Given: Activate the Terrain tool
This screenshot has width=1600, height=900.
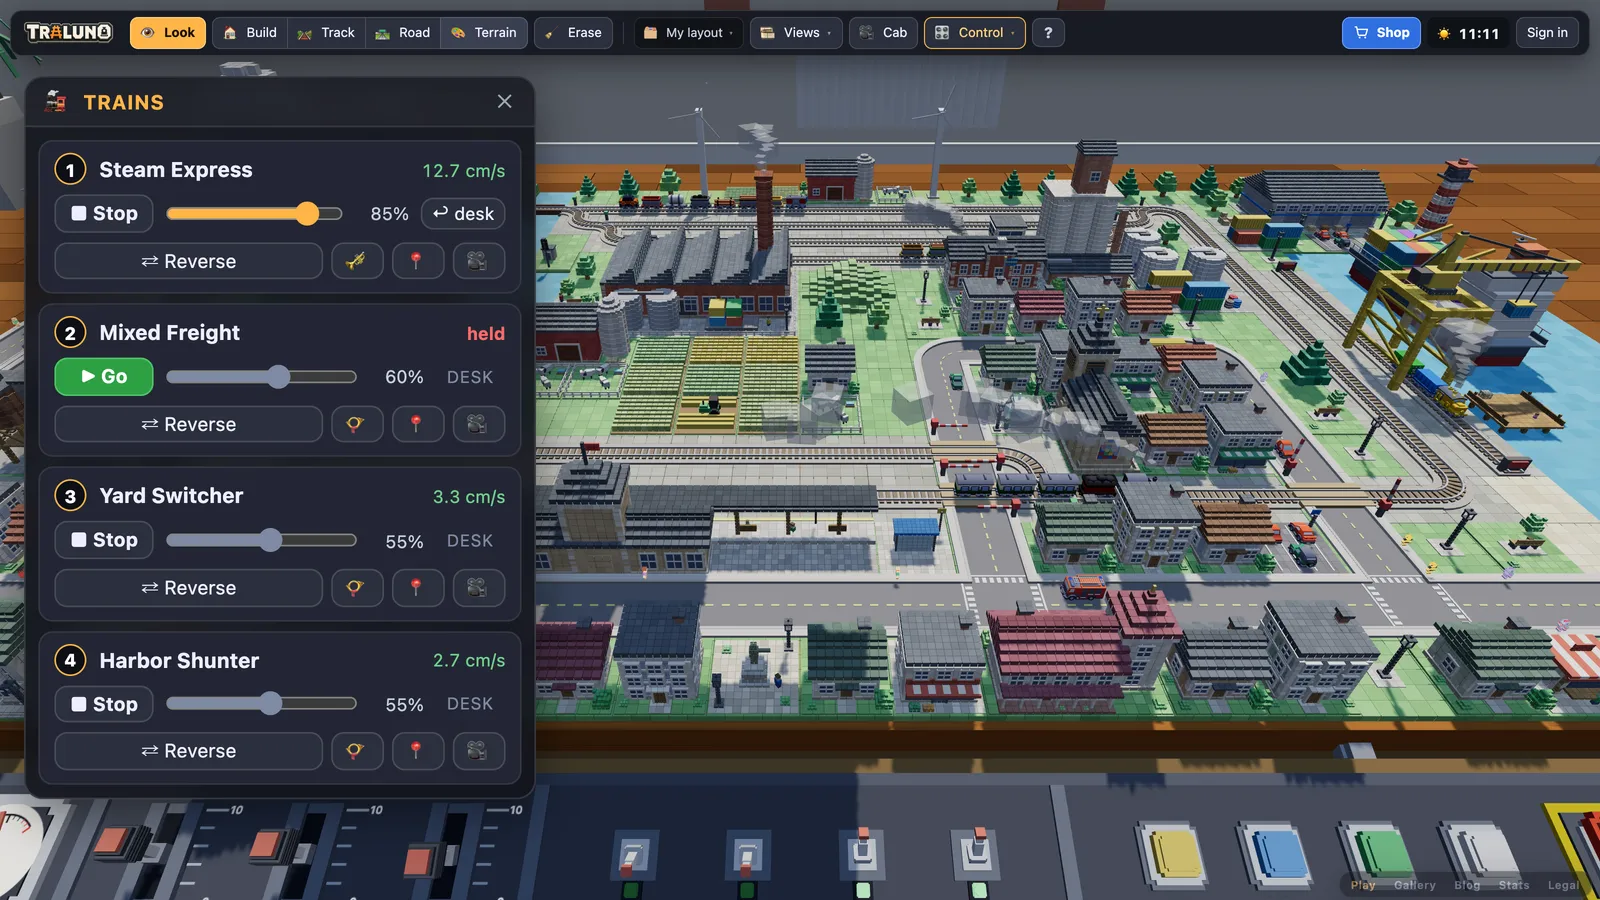Looking at the screenshot, I should click(484, 33).
